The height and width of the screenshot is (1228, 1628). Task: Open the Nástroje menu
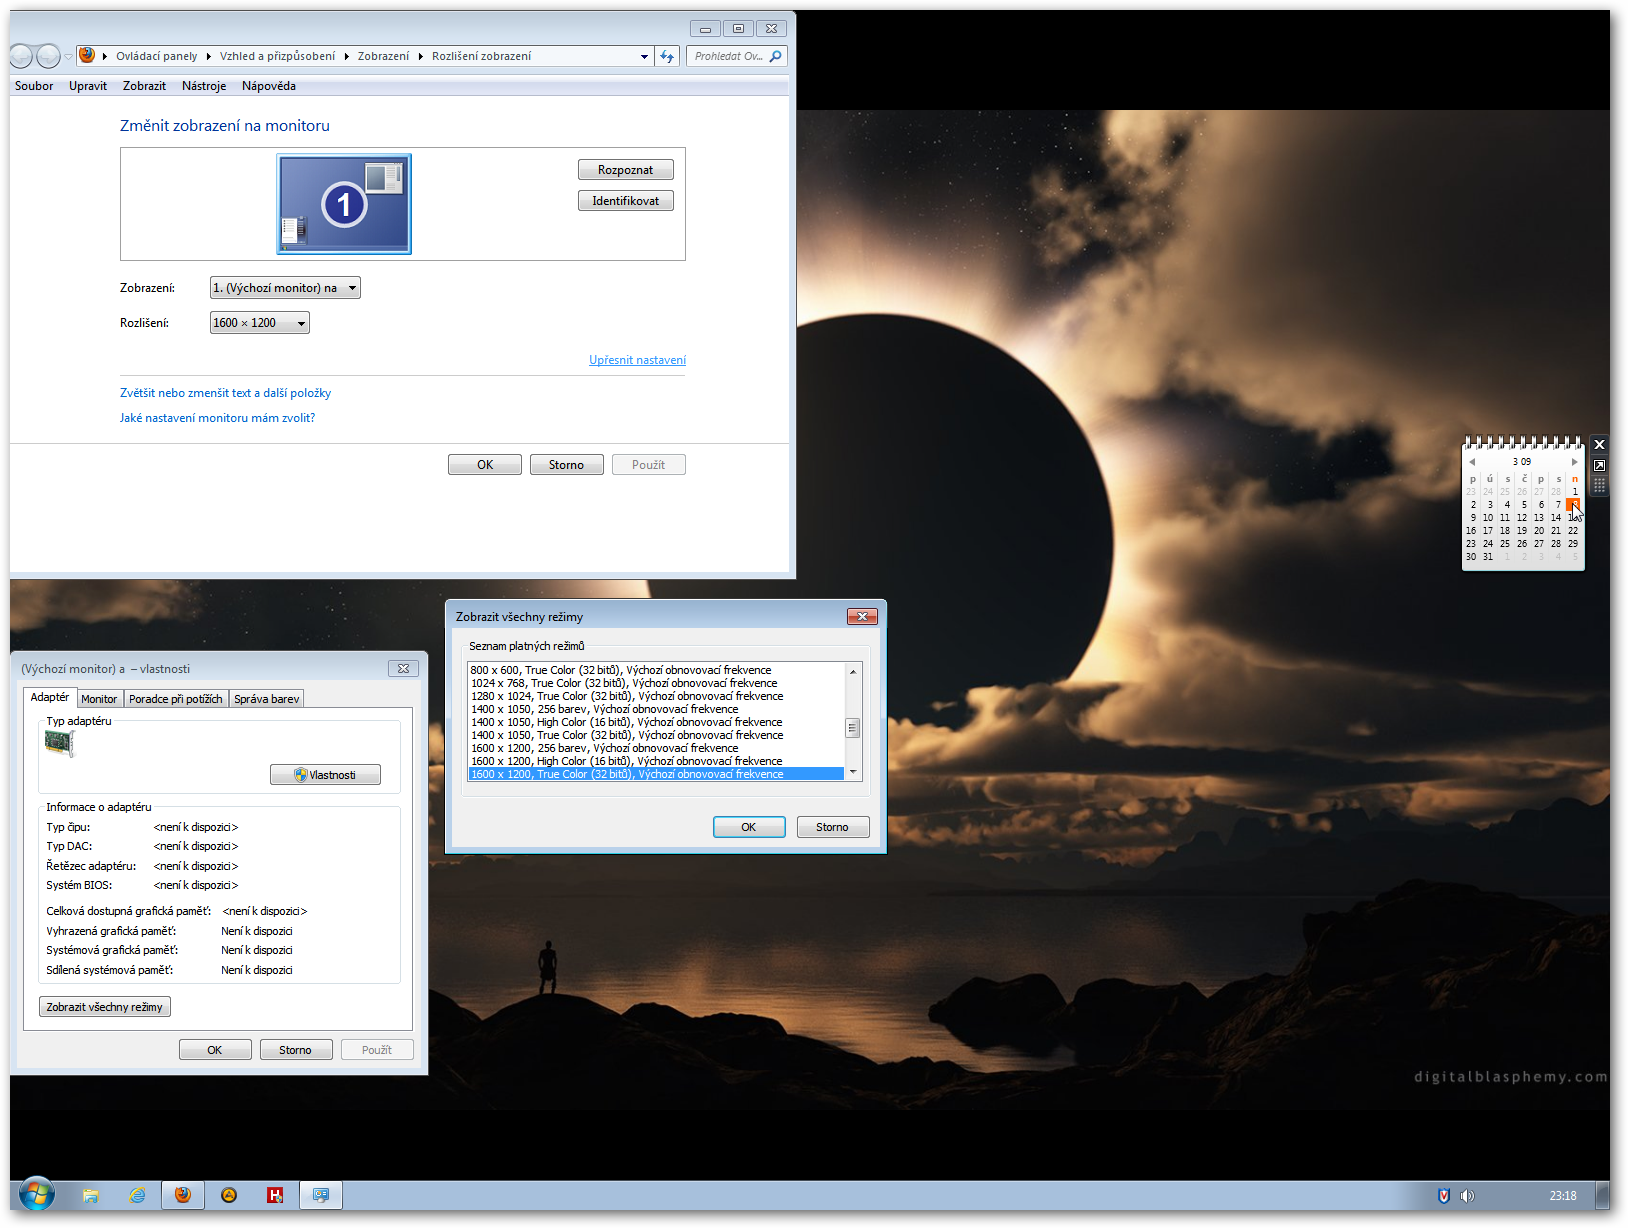pyautogui.click(x=204, y=86)
